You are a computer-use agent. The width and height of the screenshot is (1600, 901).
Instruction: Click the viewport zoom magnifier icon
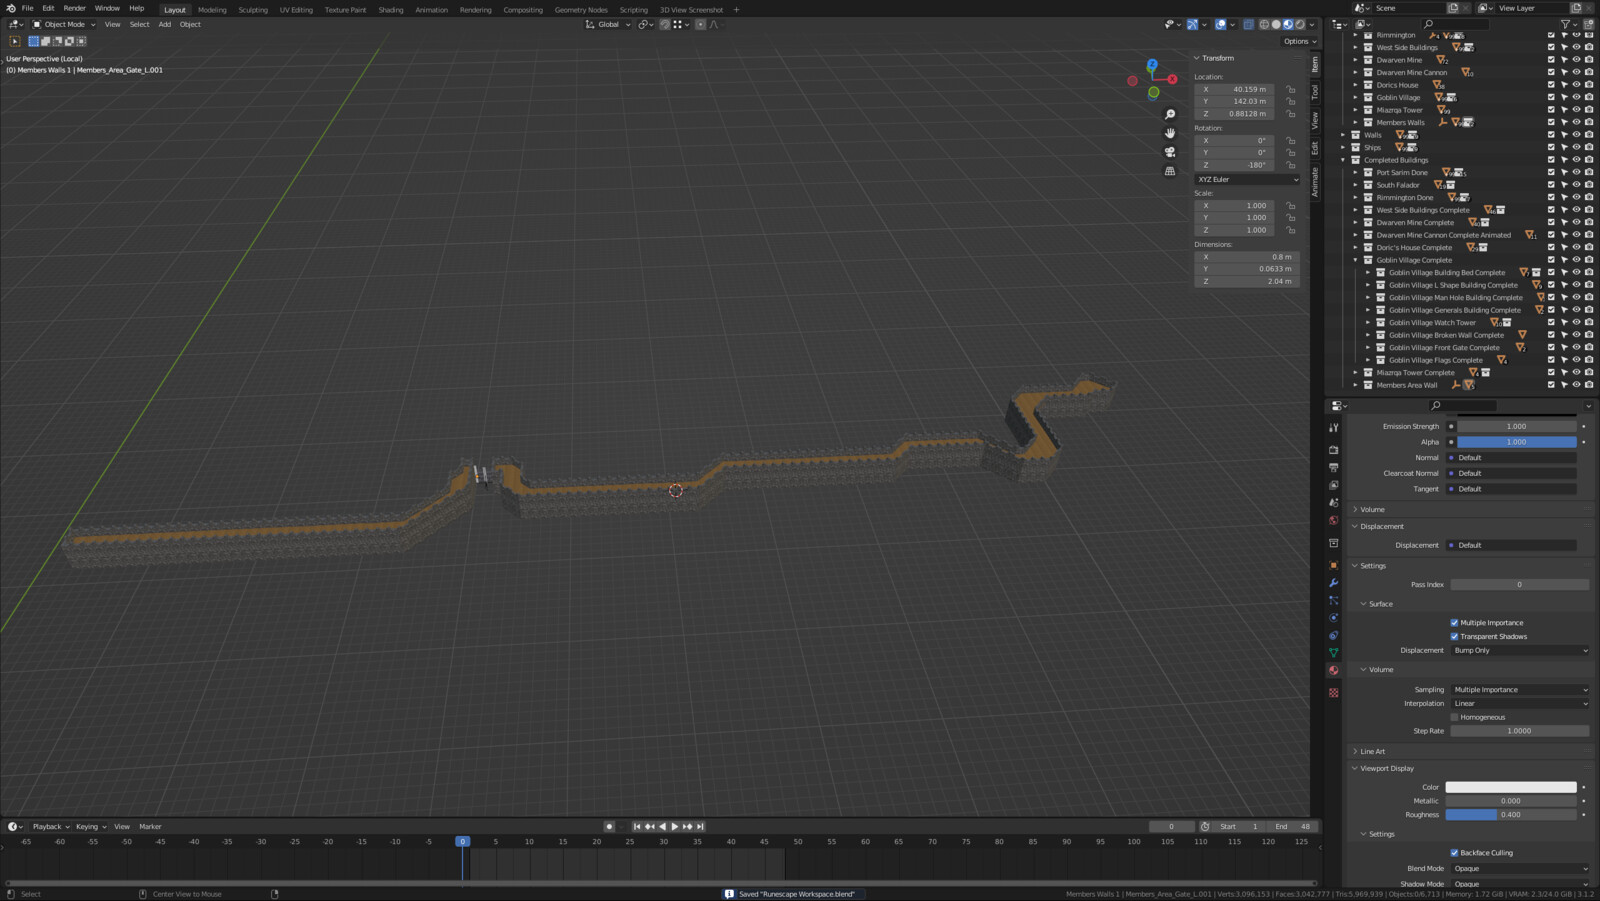click(x=1170, y=114)
